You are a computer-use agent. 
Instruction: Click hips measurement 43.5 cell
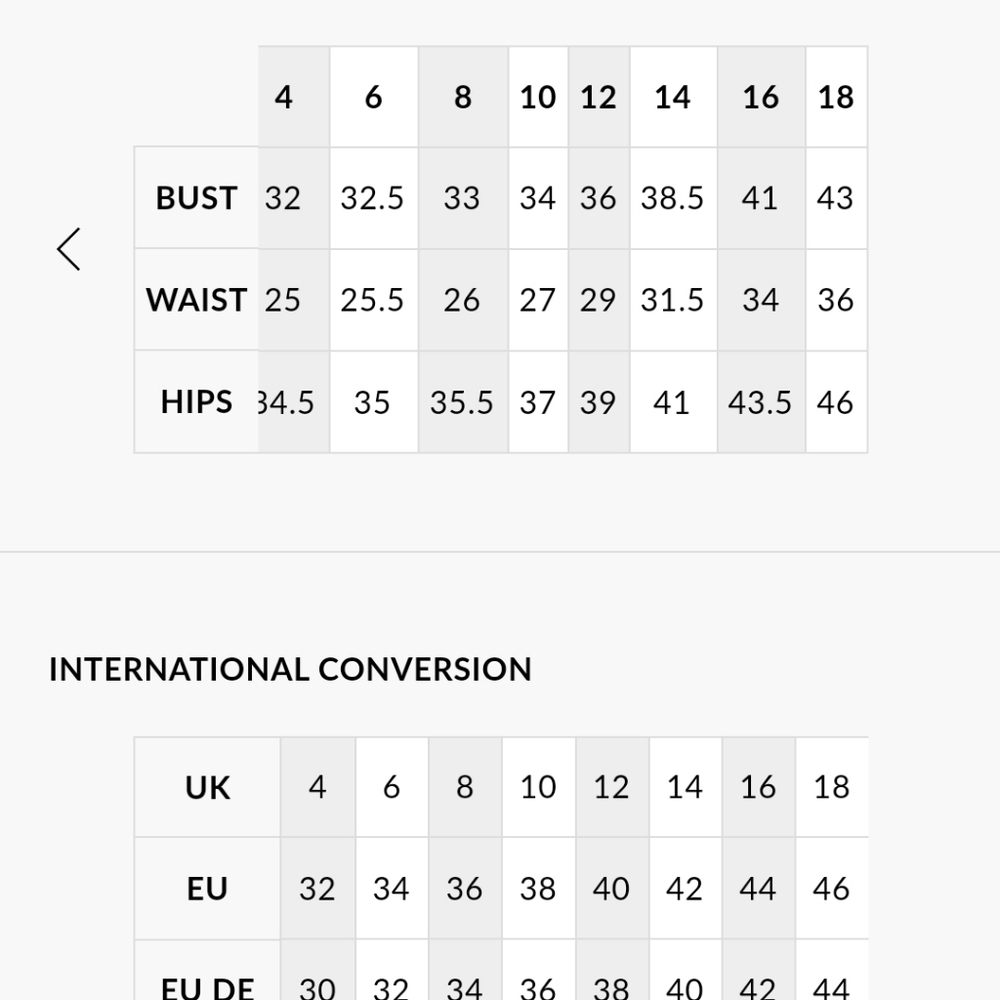pyautogui.click(x=760, y=402)
